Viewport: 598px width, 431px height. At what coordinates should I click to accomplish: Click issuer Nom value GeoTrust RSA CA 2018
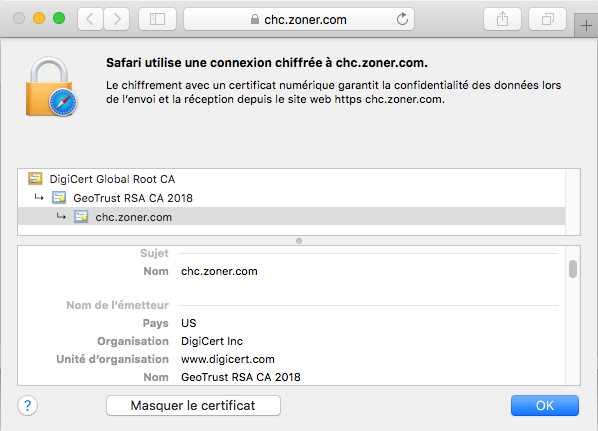pos(241,377)
